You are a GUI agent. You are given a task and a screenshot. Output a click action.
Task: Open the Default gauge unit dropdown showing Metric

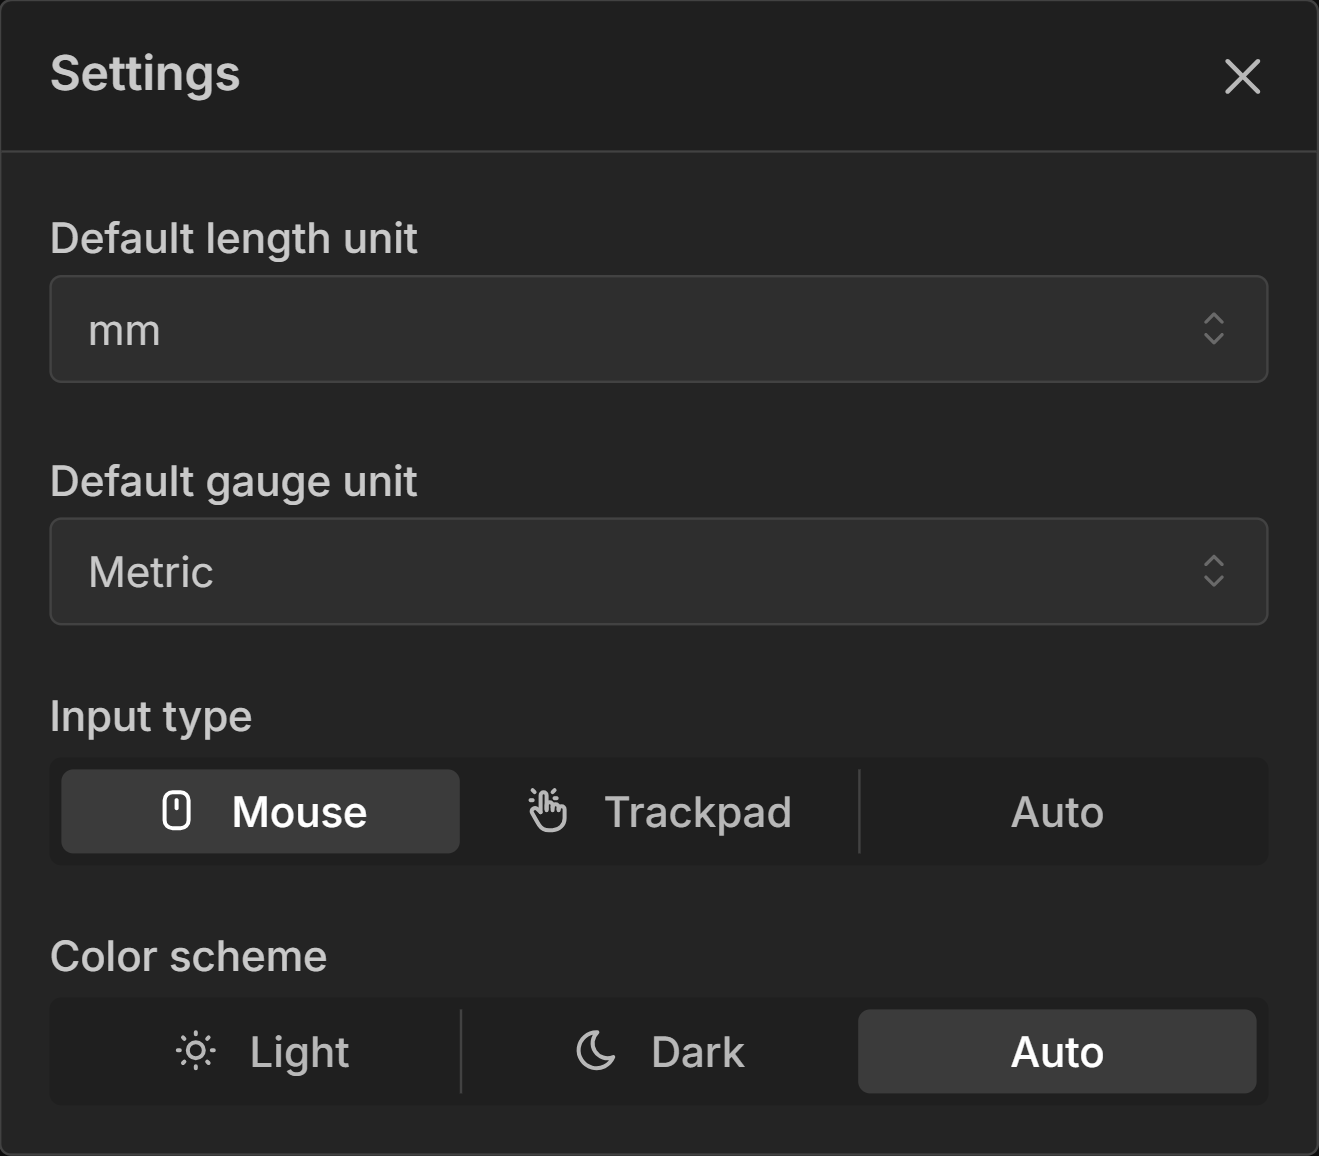(x=640, y=572)
